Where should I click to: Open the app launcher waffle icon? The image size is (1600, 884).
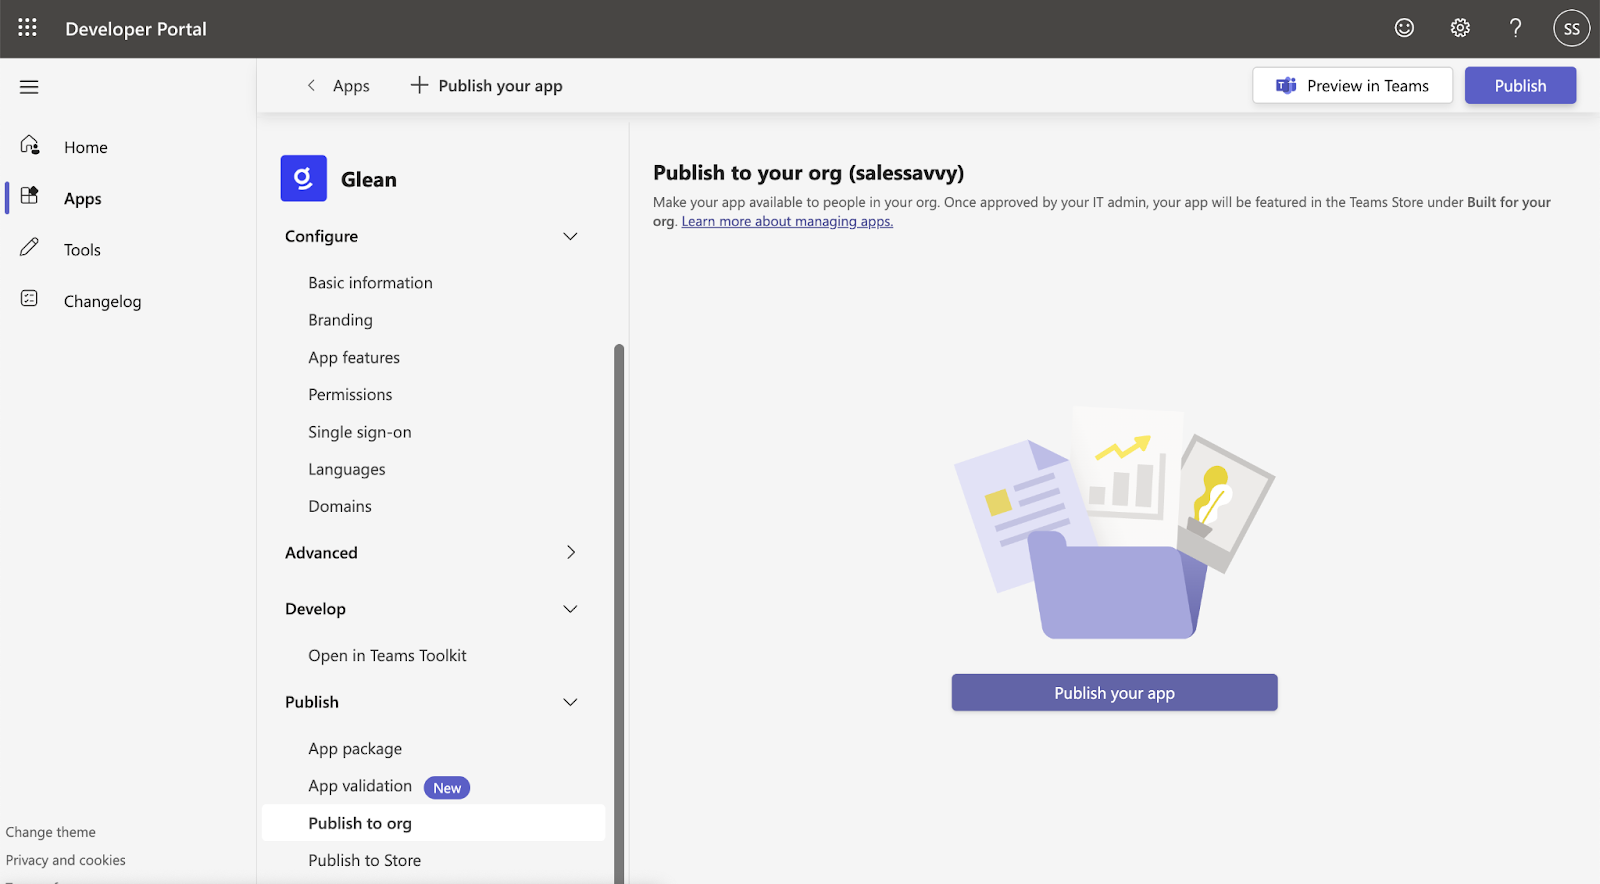click(x=27, y=28)
